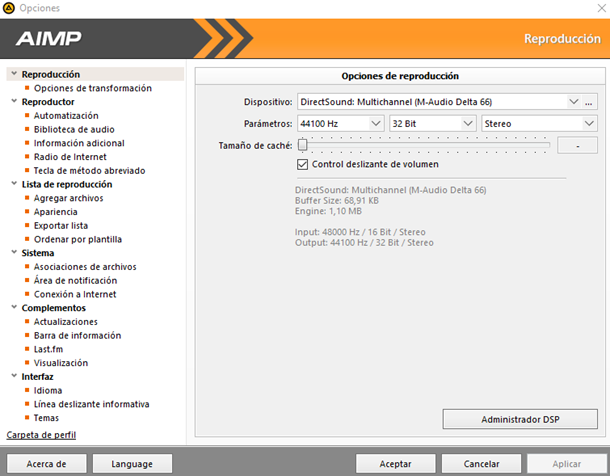Select Visualización

(61, 363)
